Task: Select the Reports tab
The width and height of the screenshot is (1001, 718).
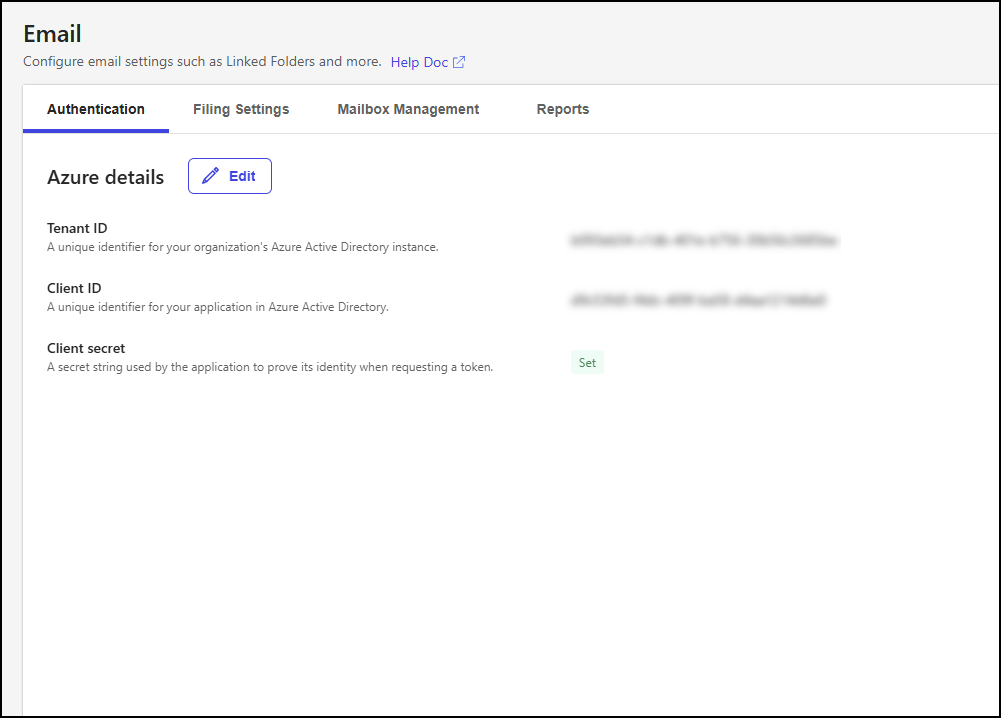Action: click(x=562, y=109)
